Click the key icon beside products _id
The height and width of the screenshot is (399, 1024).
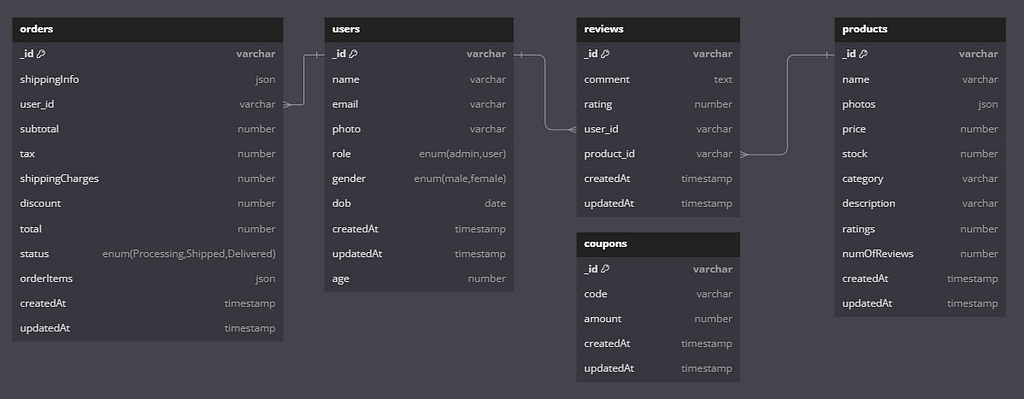click(x=863, y=54)
